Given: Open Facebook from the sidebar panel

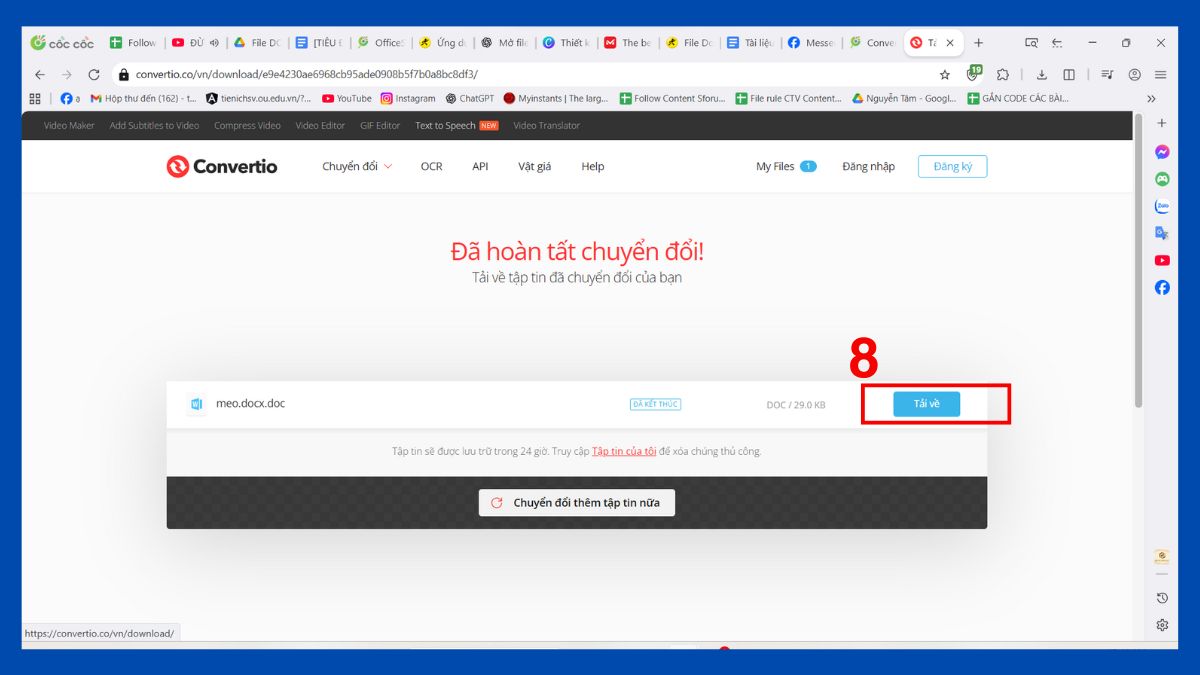Looking at the screenshot, I should tap(1162, 287).
